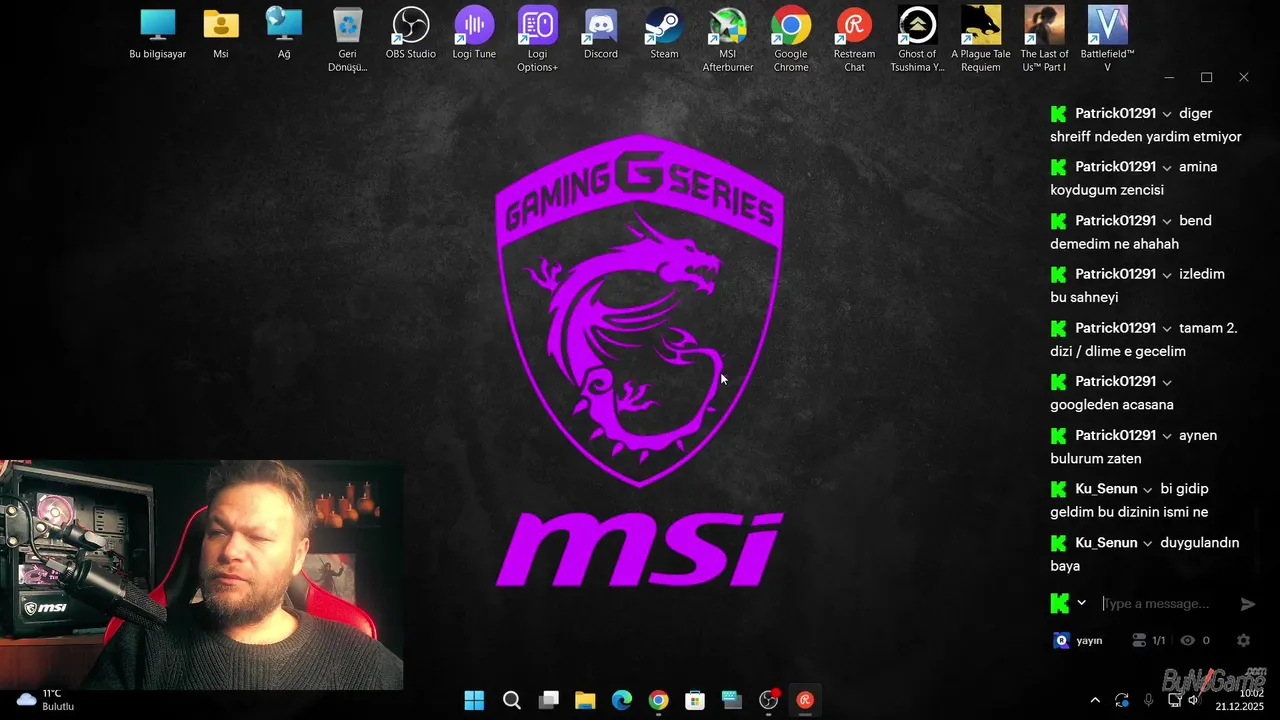Click the sync icon in system tray
Screen dimensions: 1280x720
(x=1122, y=700)
